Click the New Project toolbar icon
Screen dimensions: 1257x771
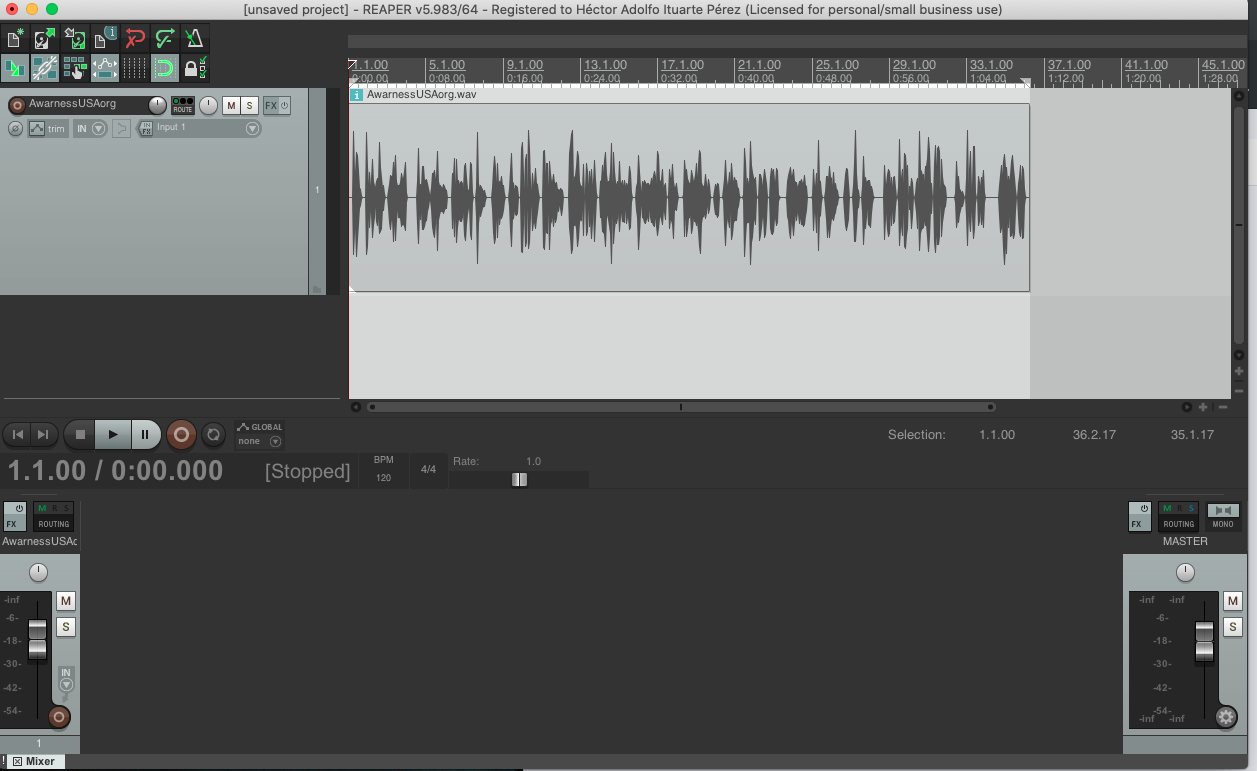16,39
